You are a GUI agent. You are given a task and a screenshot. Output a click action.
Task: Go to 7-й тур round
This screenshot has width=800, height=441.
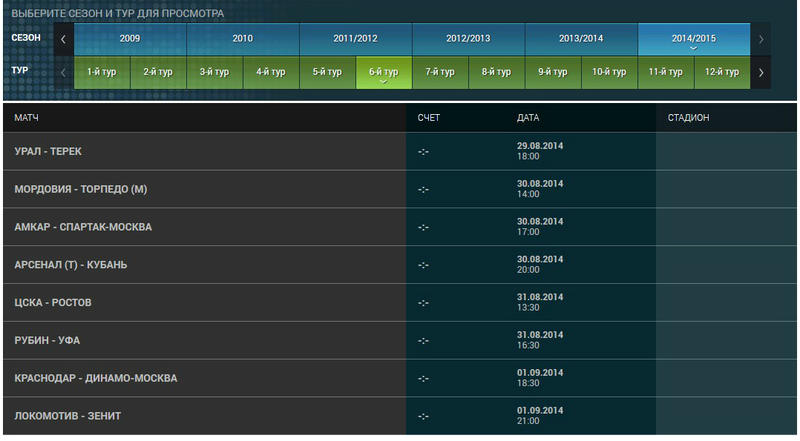[x=440, y=72]
